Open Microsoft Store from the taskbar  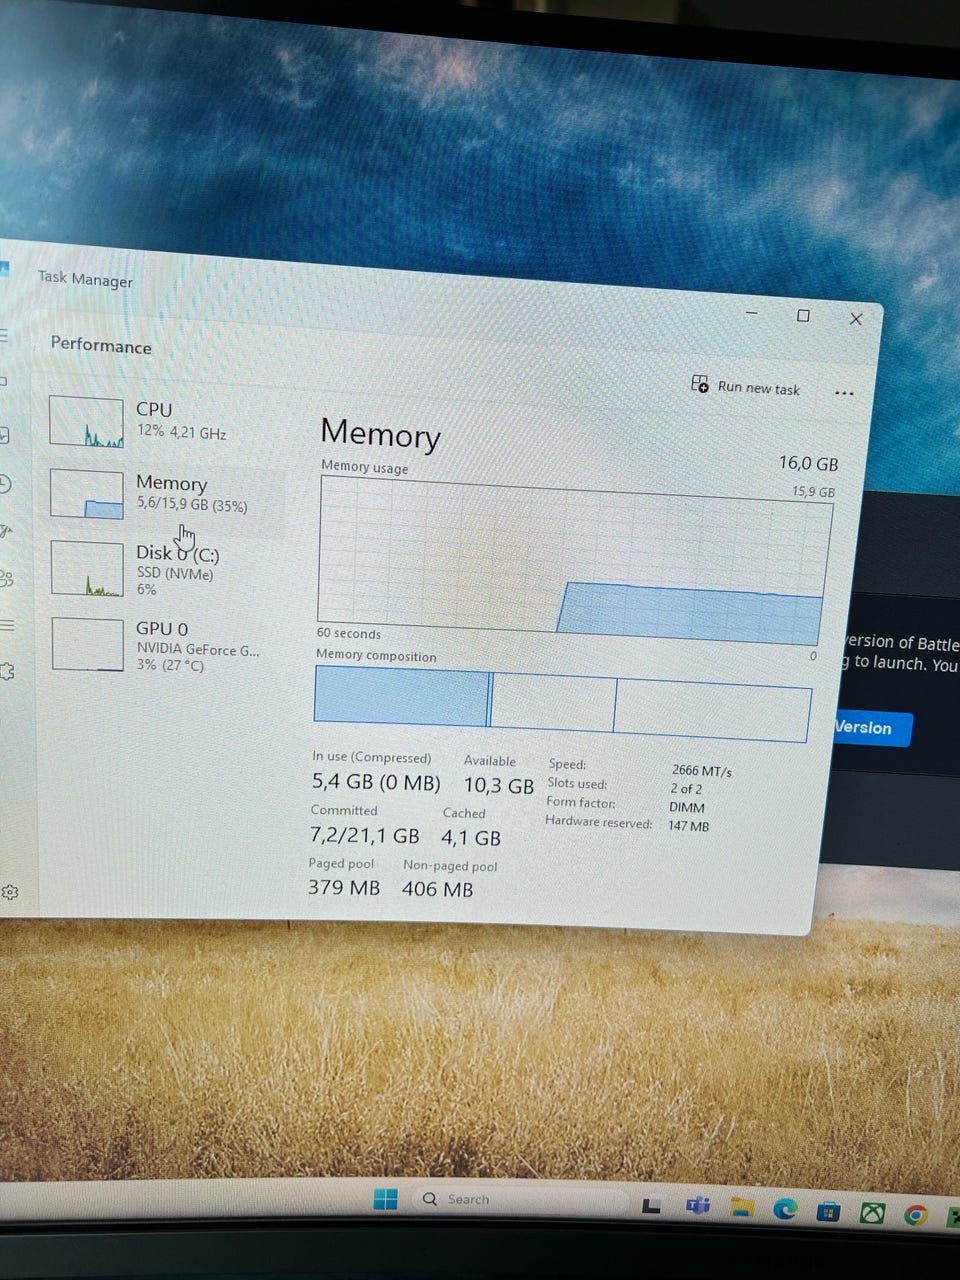pyautogui.click(x=828, y=1212)
